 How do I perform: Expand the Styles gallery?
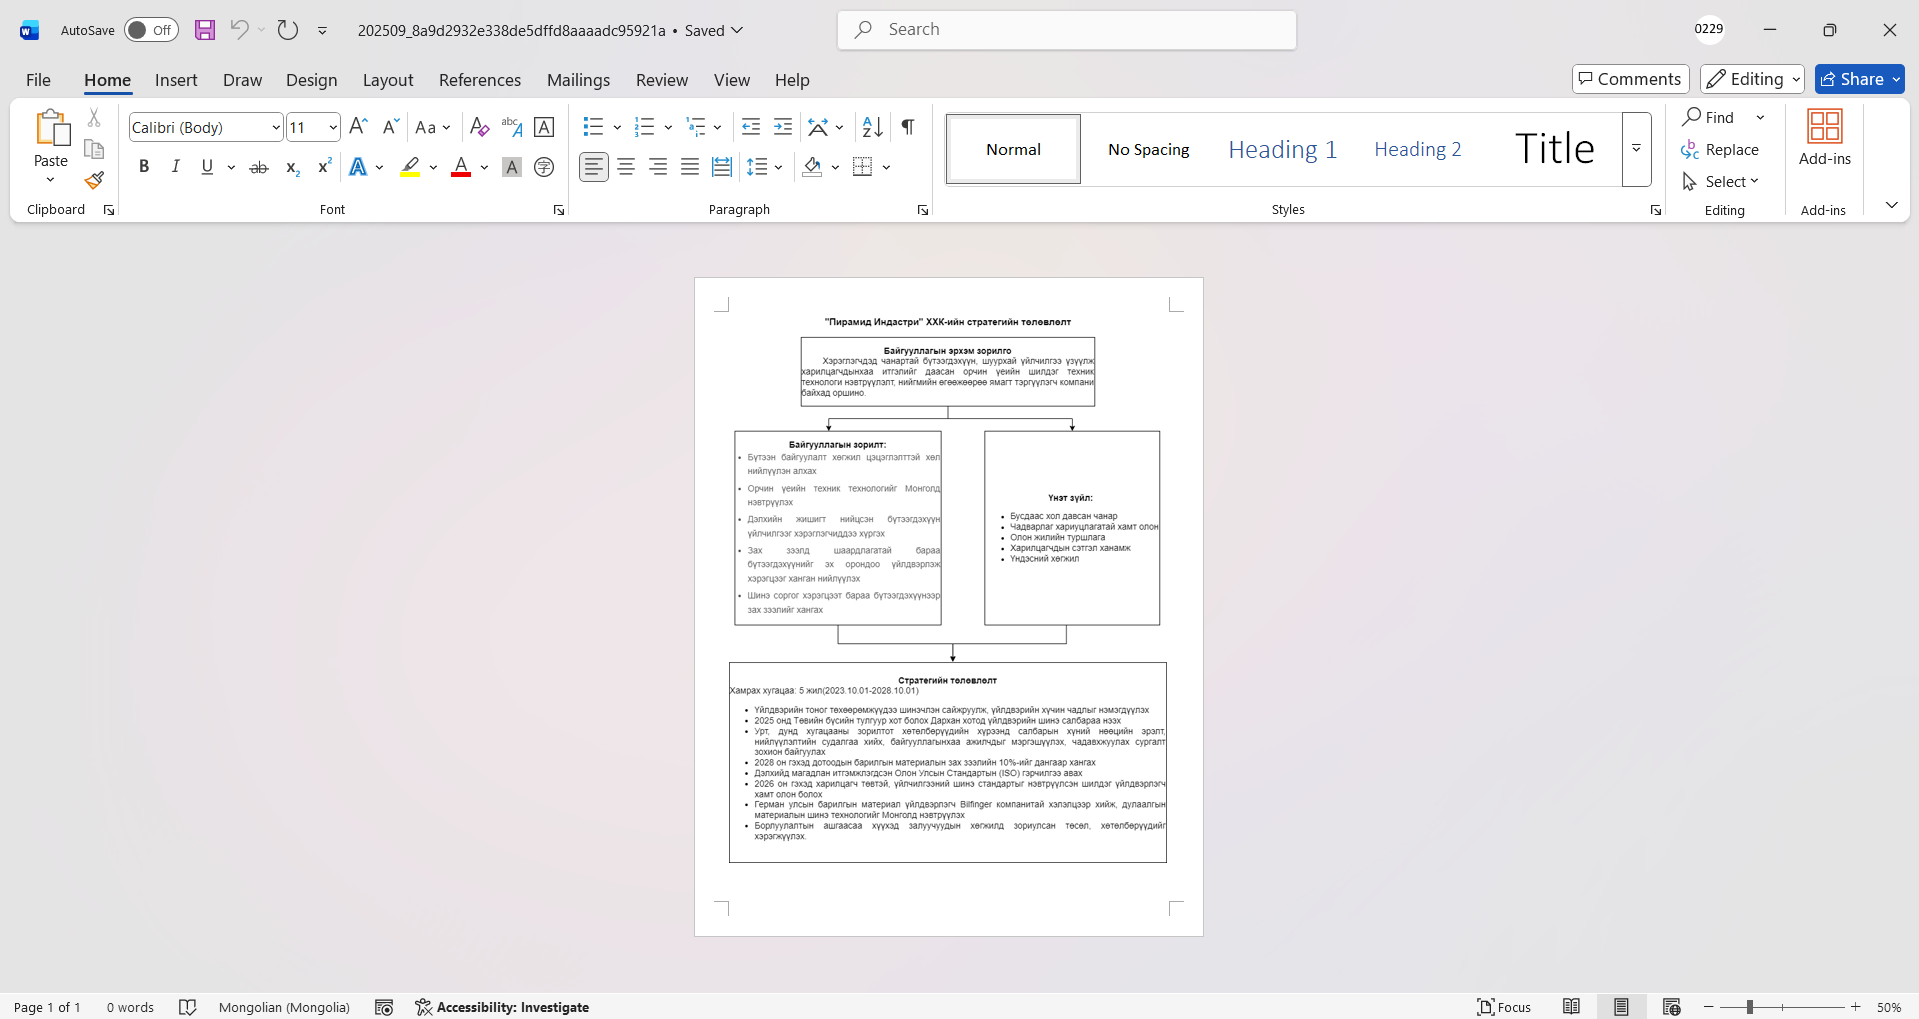pos(1636,149)
